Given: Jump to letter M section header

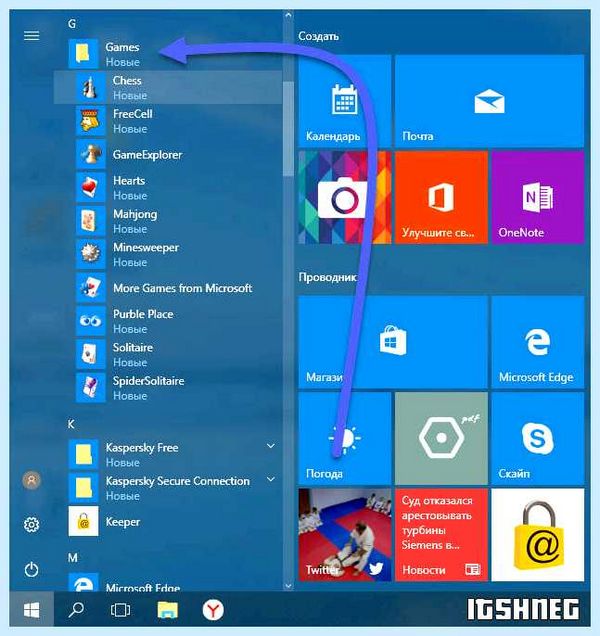Looking at the screenshot, I should 72,558.
